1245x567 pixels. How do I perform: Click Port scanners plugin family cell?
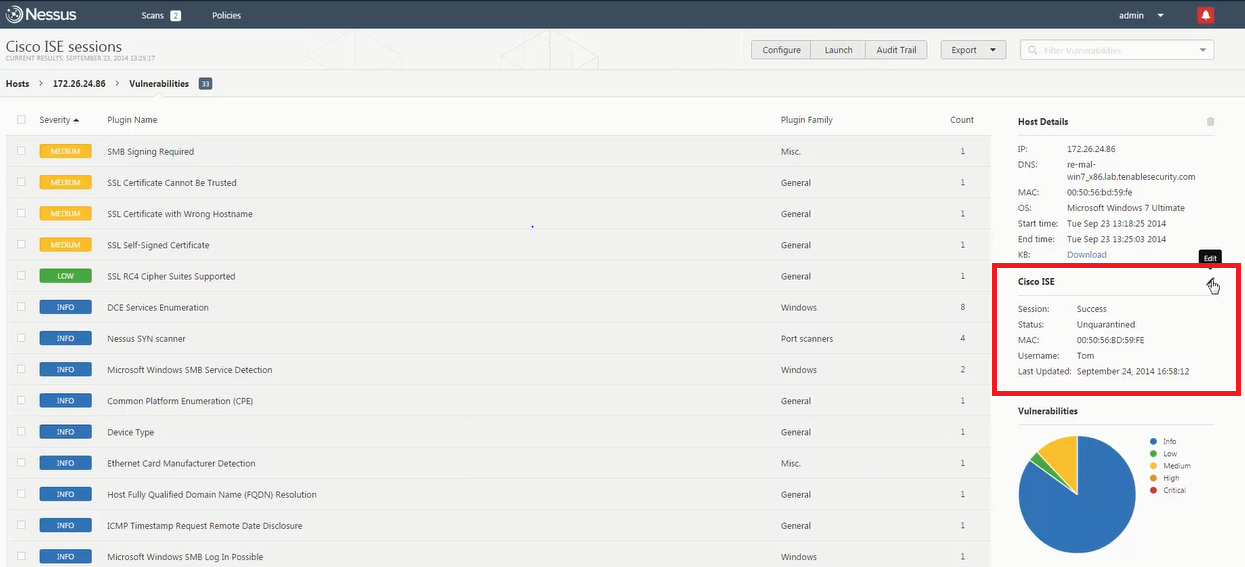pos(806,339)
